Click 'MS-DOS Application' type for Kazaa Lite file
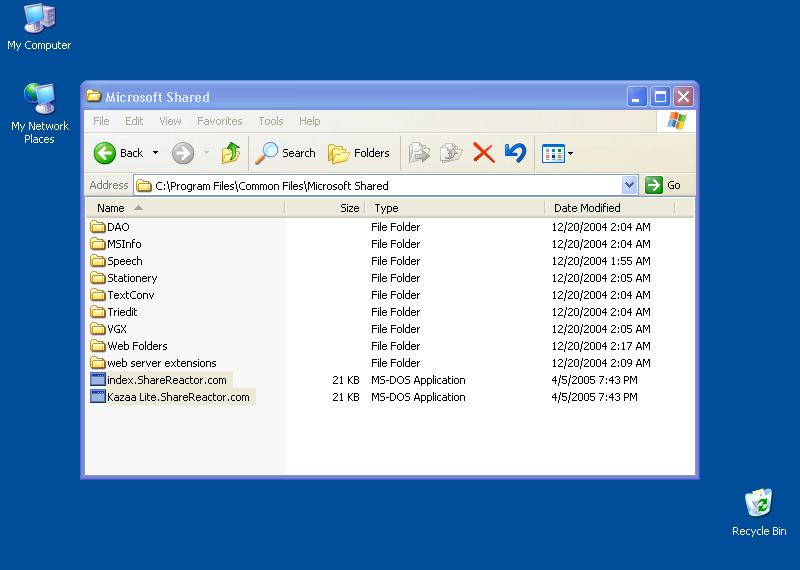The width and height of the screenshot is (800, 570). [418, 397]
